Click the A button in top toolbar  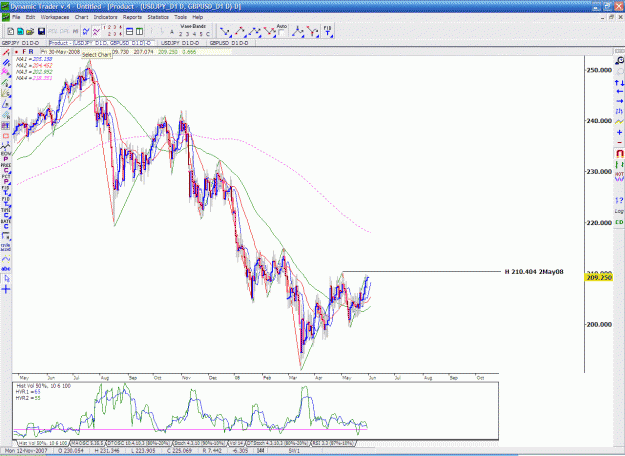click(x=172, y=32)
